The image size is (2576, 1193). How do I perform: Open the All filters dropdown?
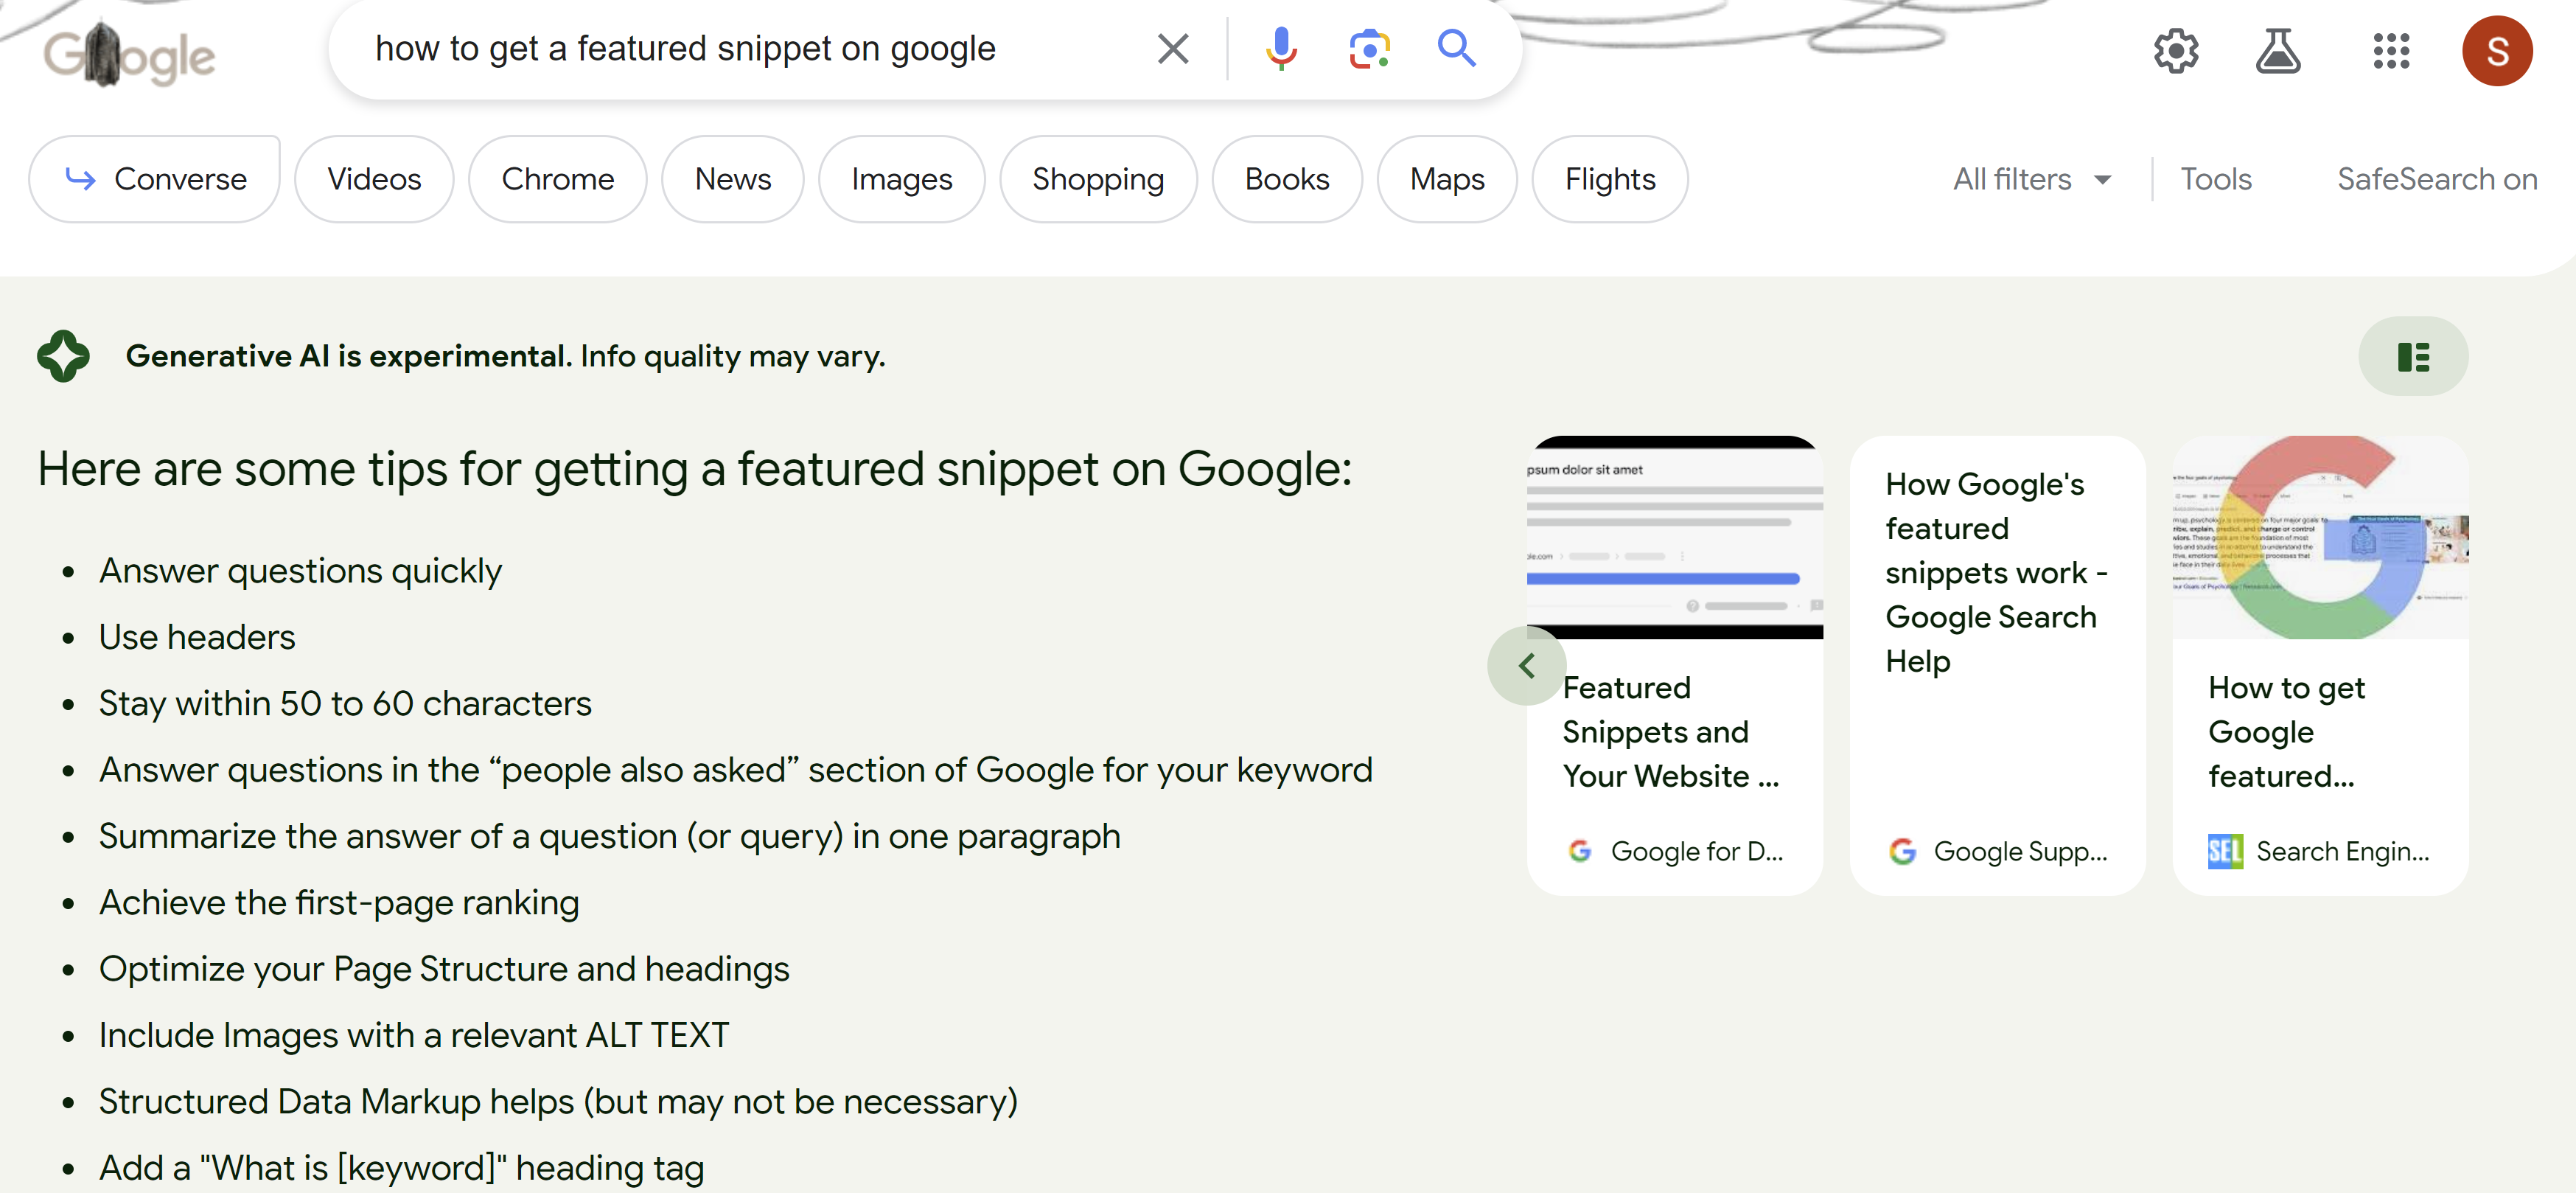[2031, 179]
